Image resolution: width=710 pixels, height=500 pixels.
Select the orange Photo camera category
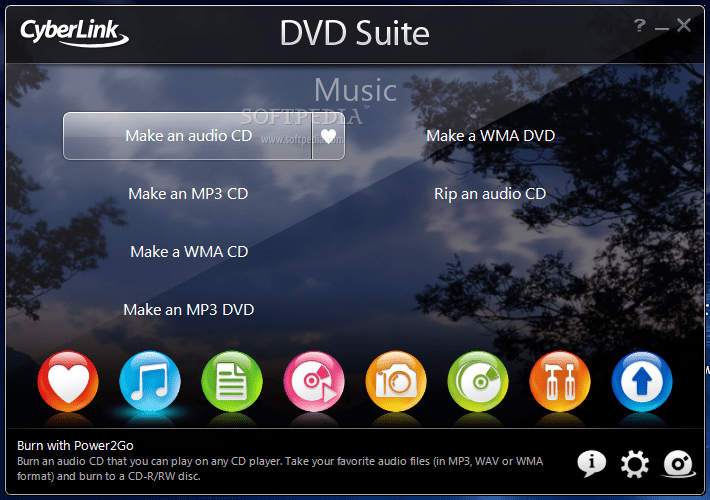pyautogui.click(x=396, y=381)
